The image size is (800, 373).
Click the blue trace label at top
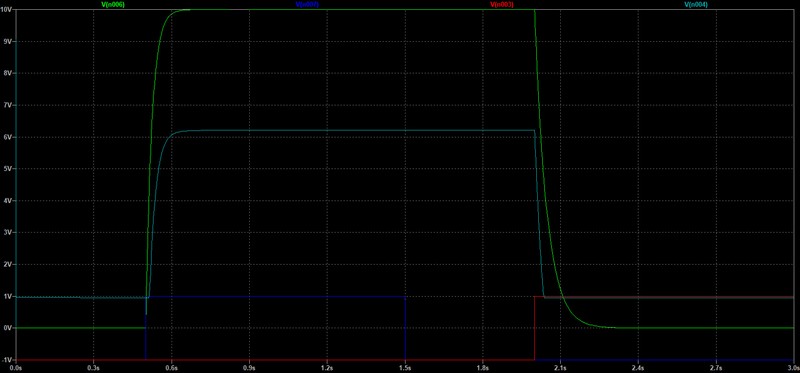(x=307, y=4)
